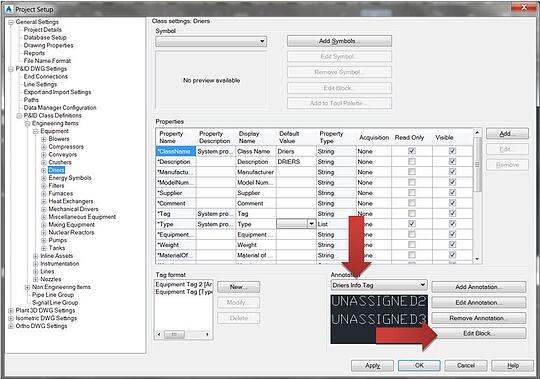Collapse the General Settings tree node
Image resolution: width=540 pixels, height=379 pixels.
11,22
